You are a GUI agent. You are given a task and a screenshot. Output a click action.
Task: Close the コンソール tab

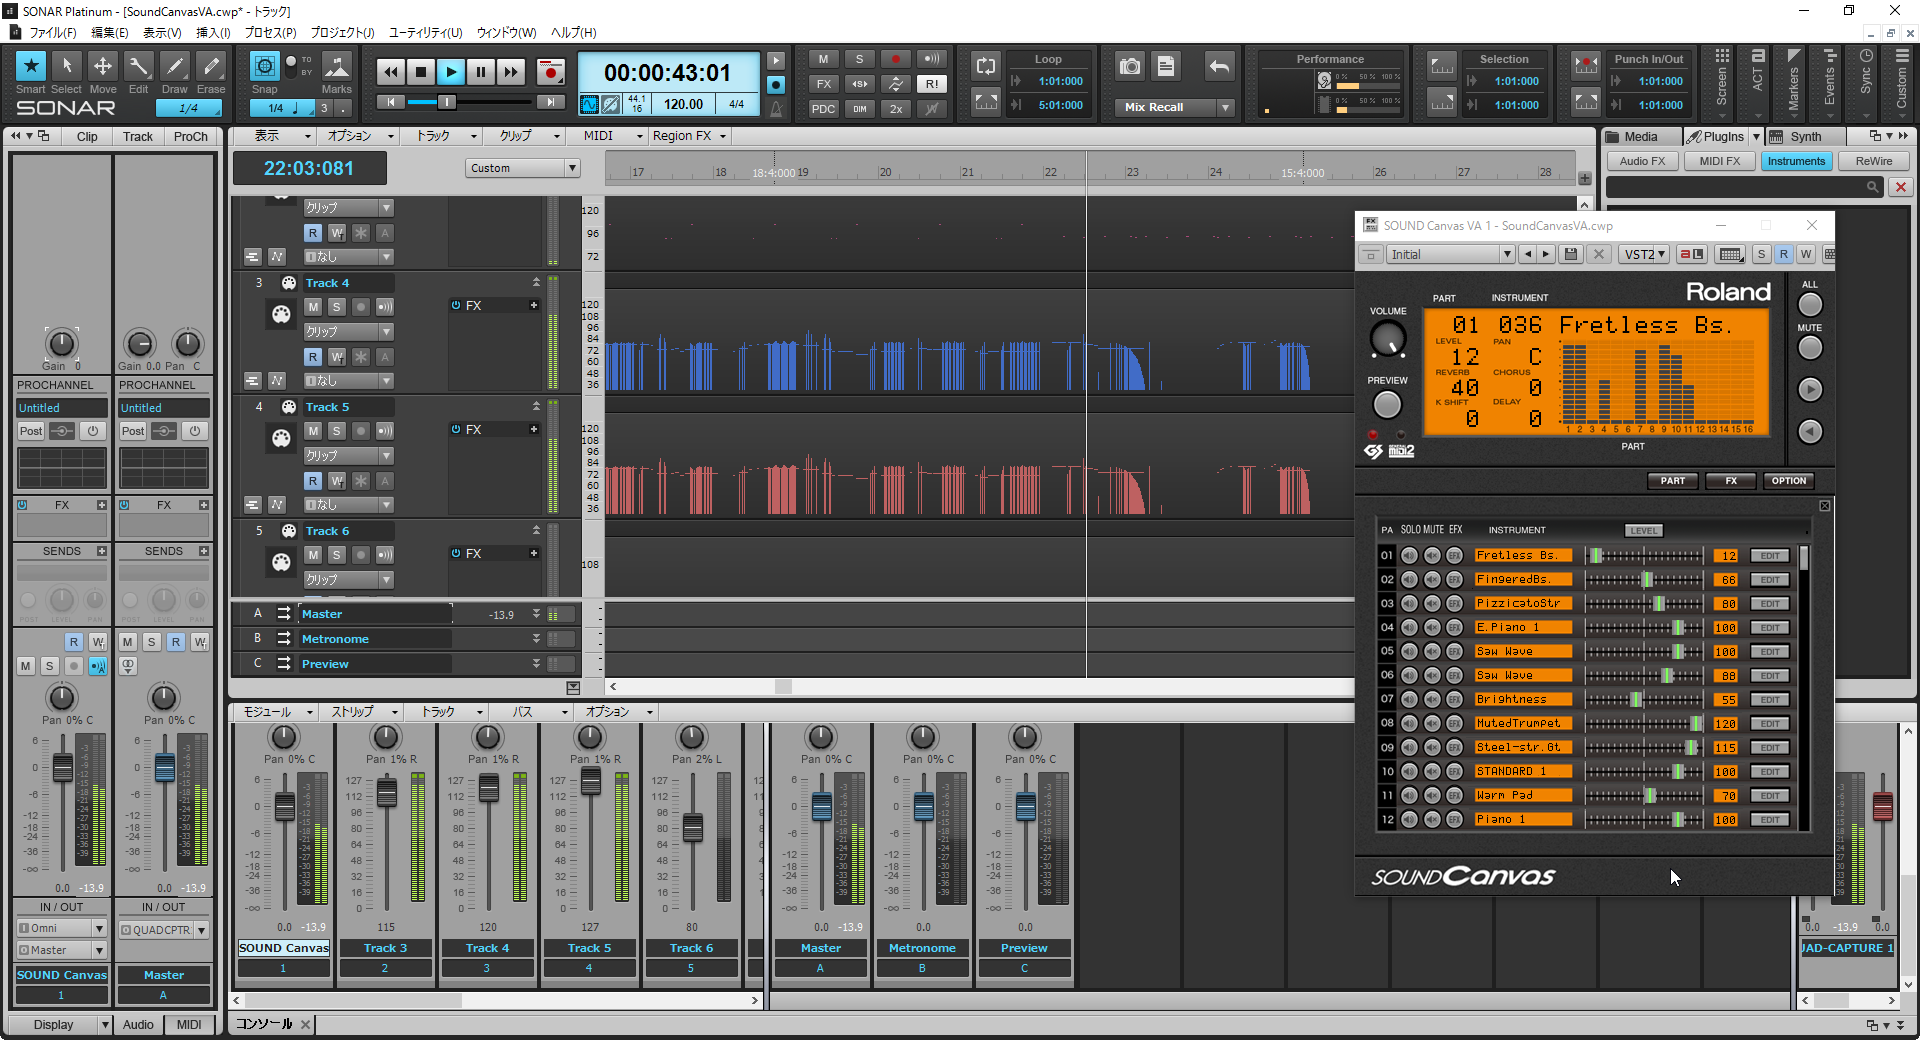coord(305,1024)
